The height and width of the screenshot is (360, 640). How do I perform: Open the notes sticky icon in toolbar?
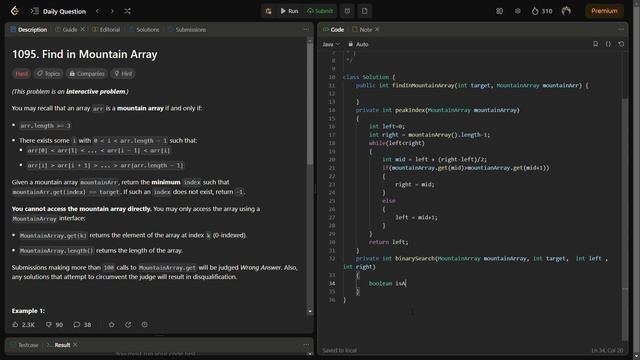point(364,11)
